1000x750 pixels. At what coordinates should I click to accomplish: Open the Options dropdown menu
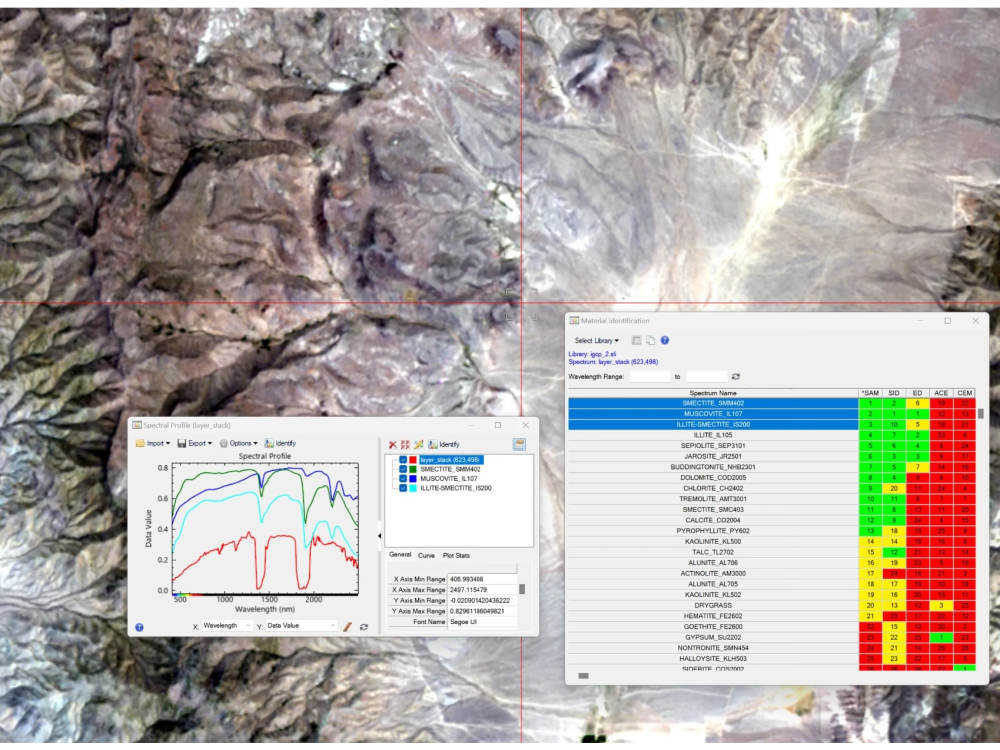click(x=239, y=443)
